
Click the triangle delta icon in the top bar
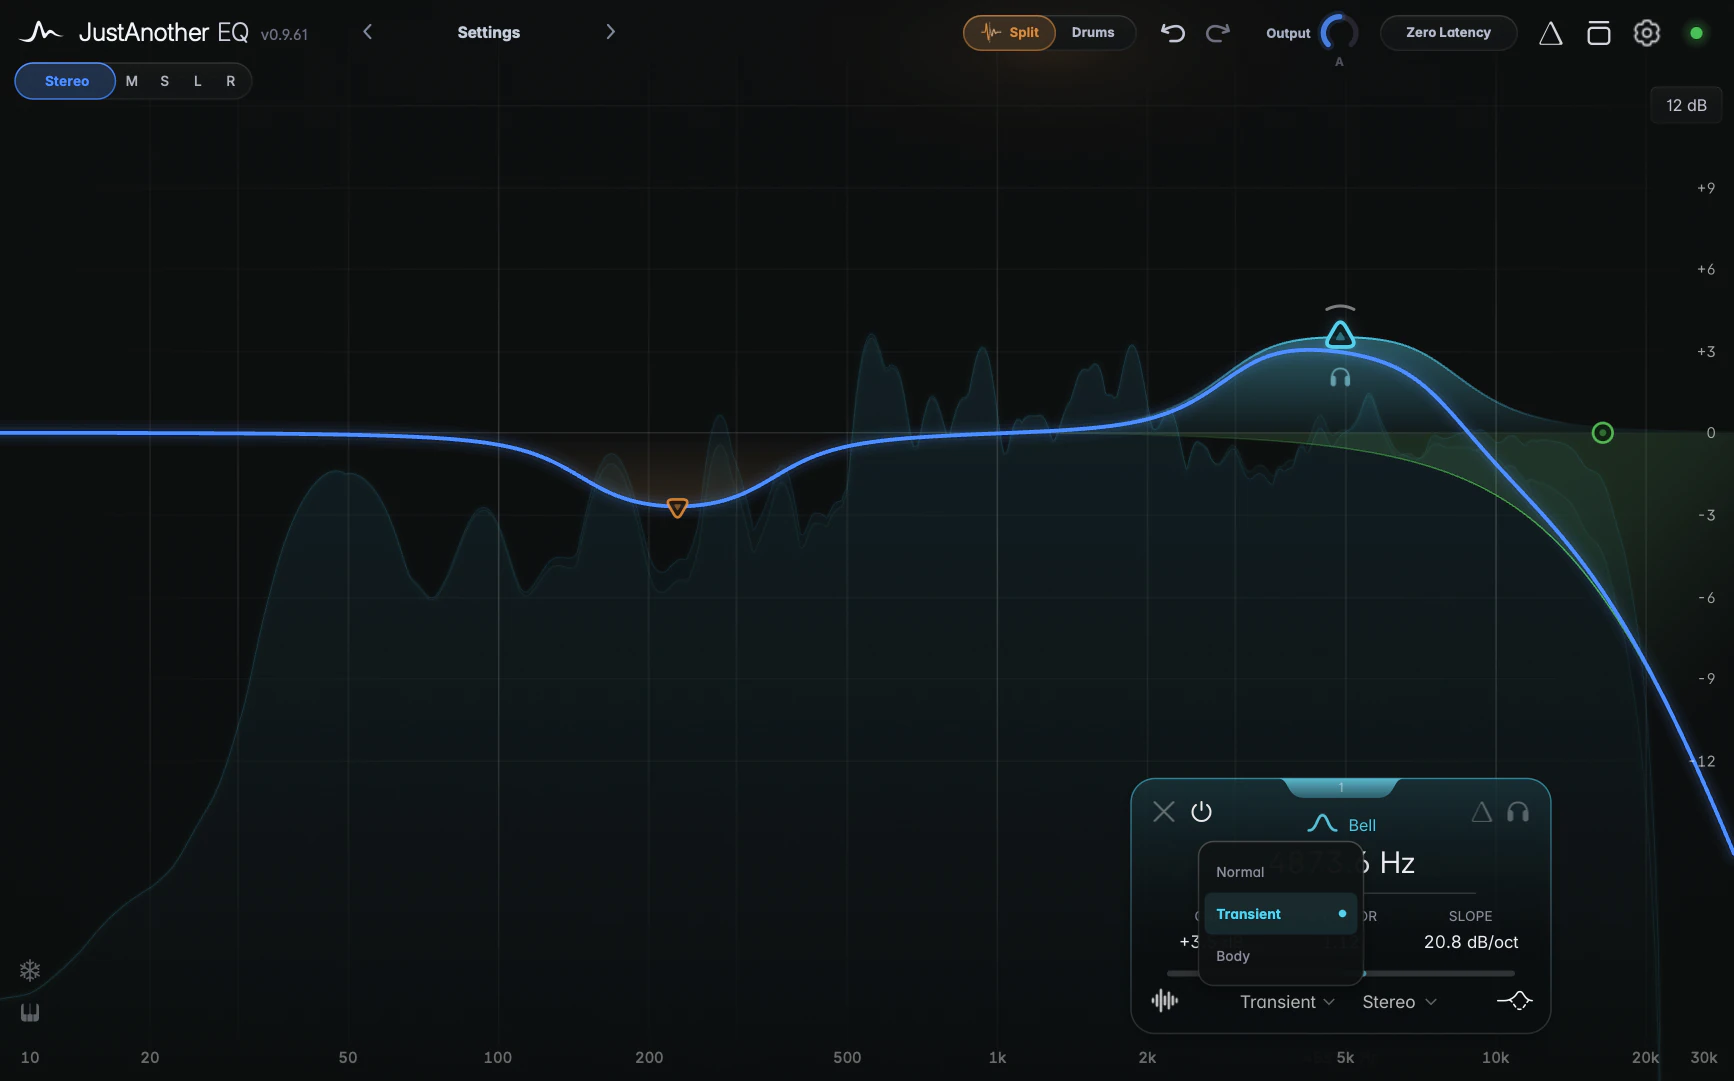[x=1550, y=33]
